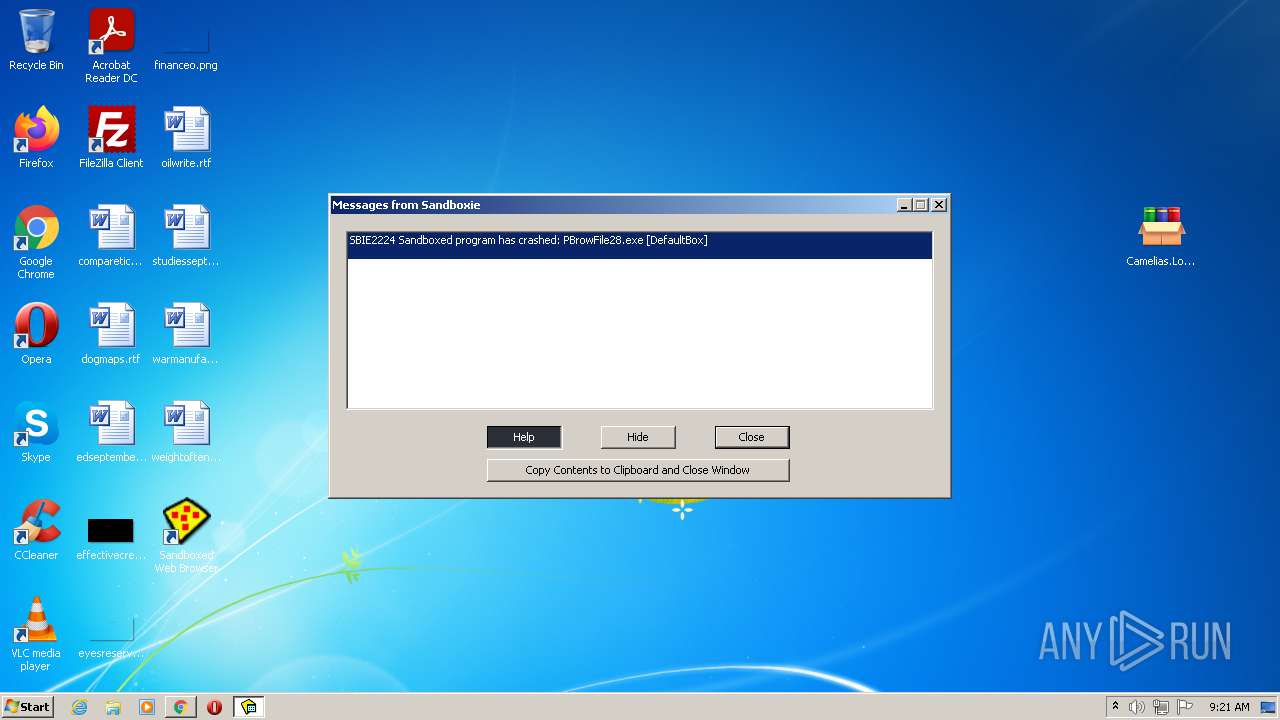Launch Acrobat Reader DC shortcut
This screenshot has width=1280, height=720.
[x=111, y=46]
